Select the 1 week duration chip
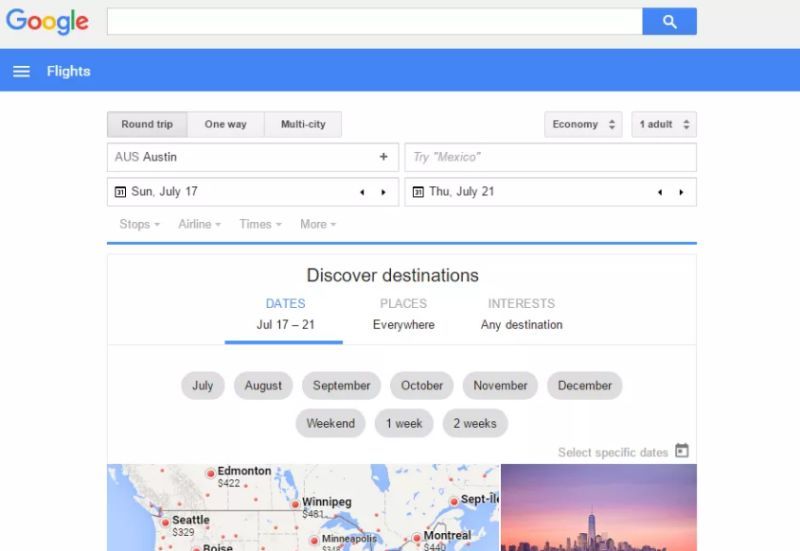 [404, 423]
